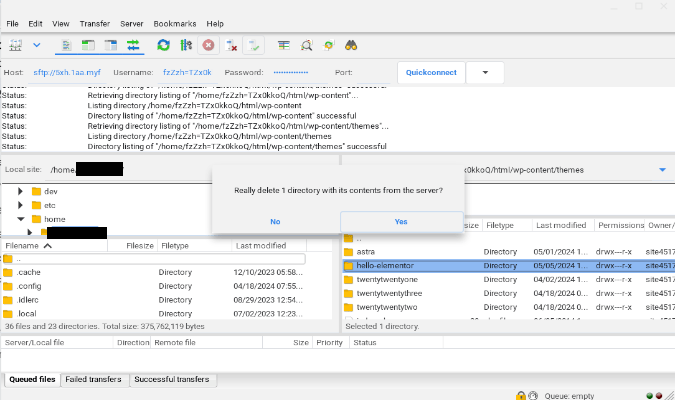This screenshot has width=675, height=400.
Task: Disconnect from server icon
Action: 231,45
